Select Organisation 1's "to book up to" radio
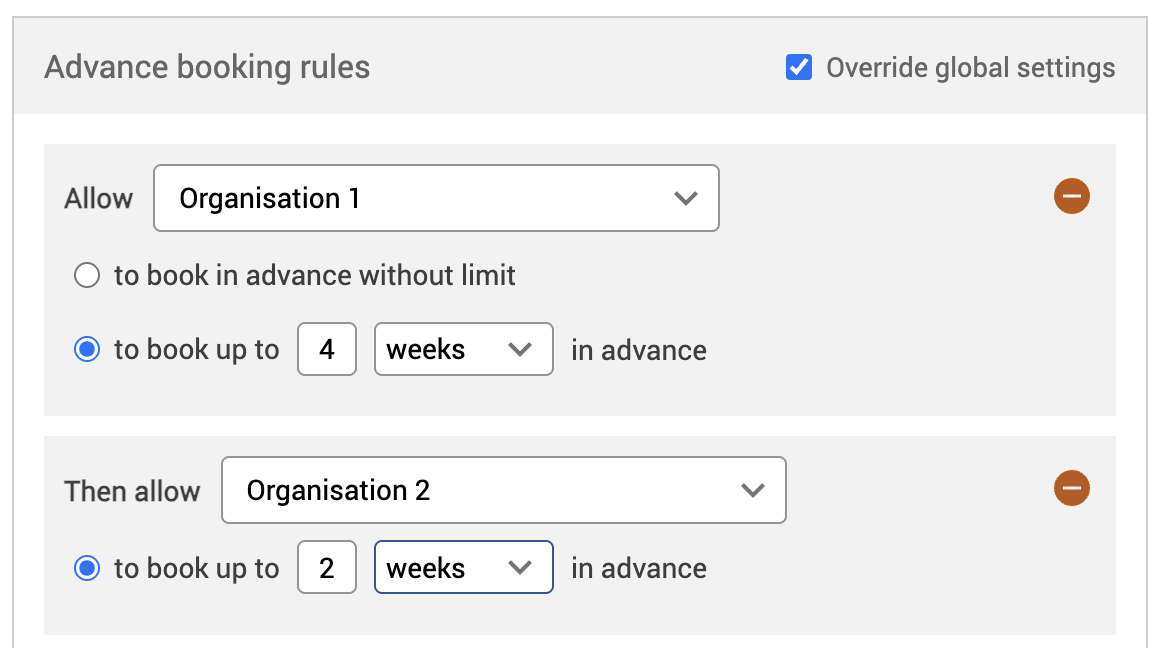 click(87, 350)
